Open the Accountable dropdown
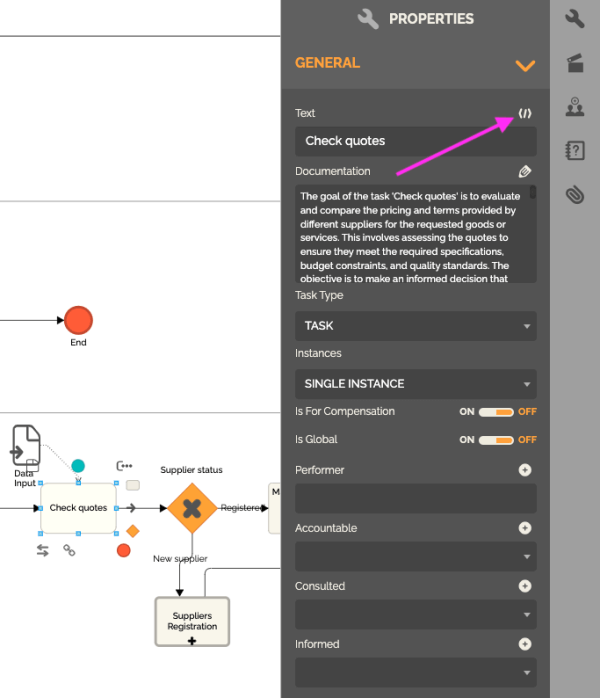The height and width of the screenshot is (698, 600). 415,557
